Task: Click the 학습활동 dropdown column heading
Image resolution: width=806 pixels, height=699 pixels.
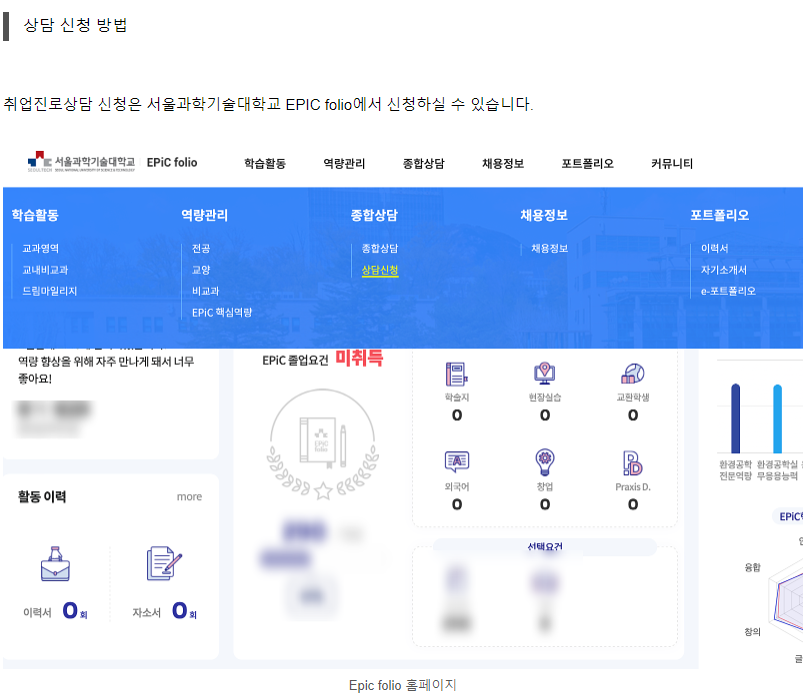Action: click(x=35, y=215)
